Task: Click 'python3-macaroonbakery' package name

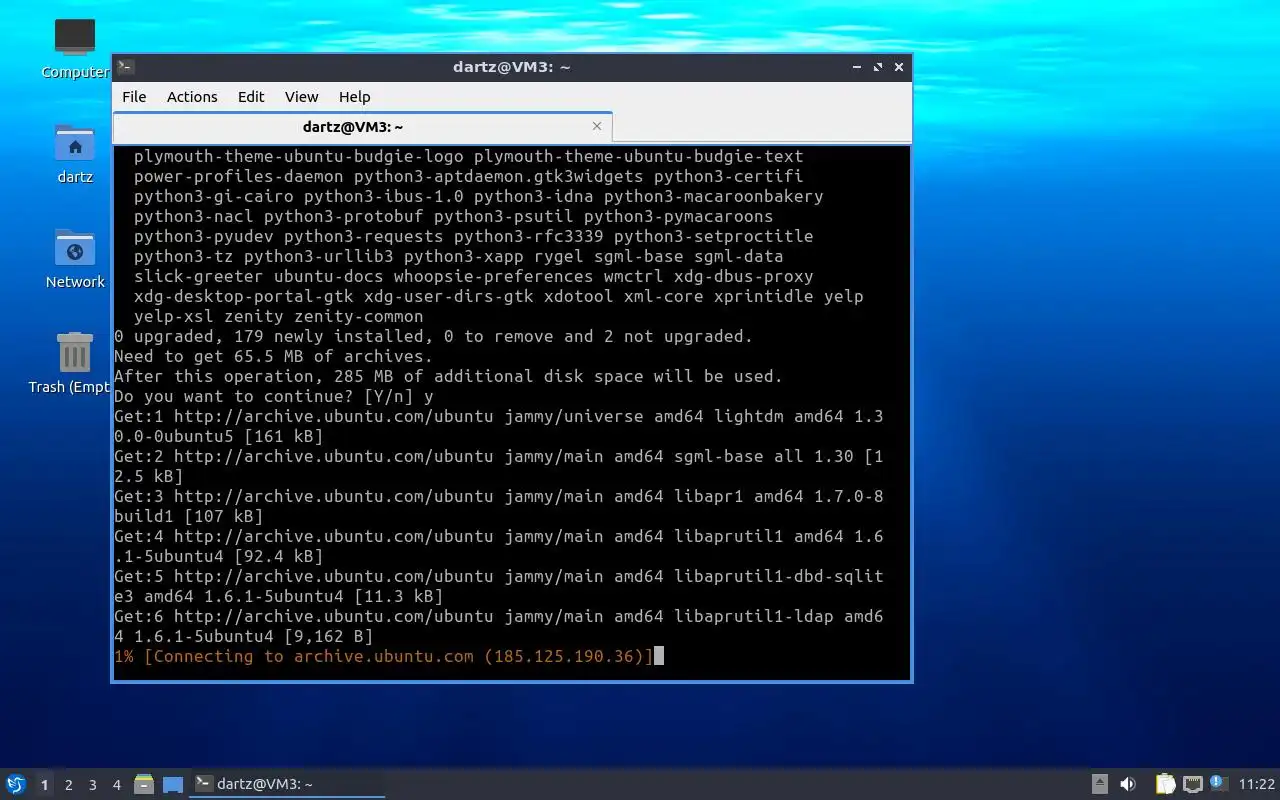Action: pyautogui.click(x=714, y=196)
